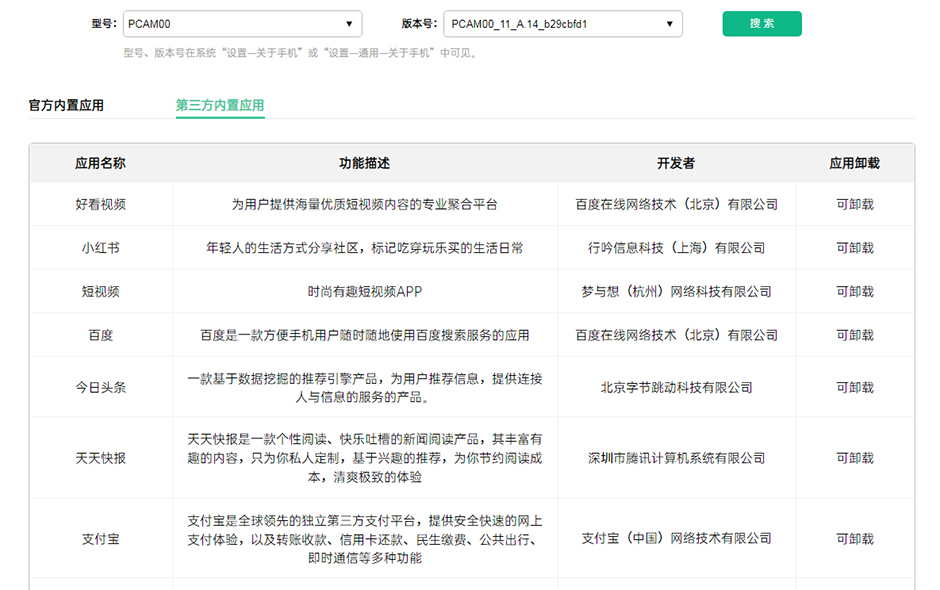Image resolution: width=940 pixels, height=590 pixels.
Task: Select the 今日头条 app name cell
Action: pos(101,387)
